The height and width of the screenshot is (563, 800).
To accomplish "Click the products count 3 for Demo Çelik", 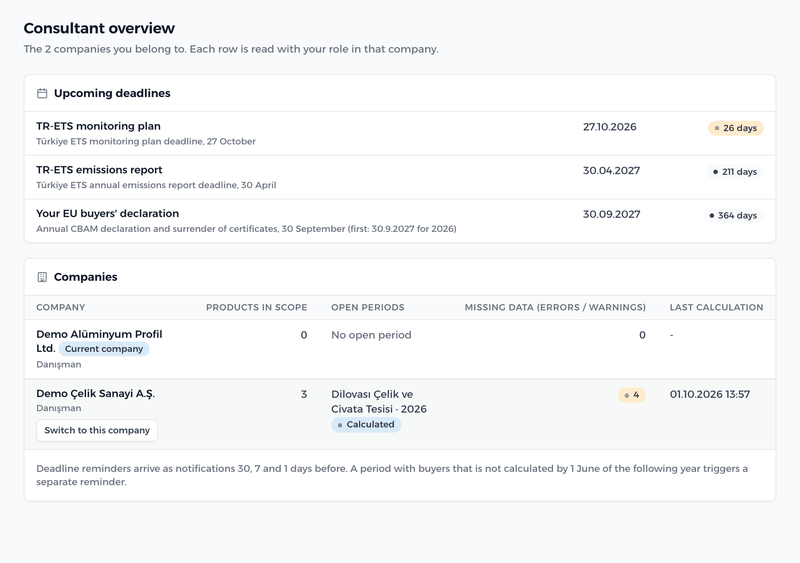I will pos(304,394).
